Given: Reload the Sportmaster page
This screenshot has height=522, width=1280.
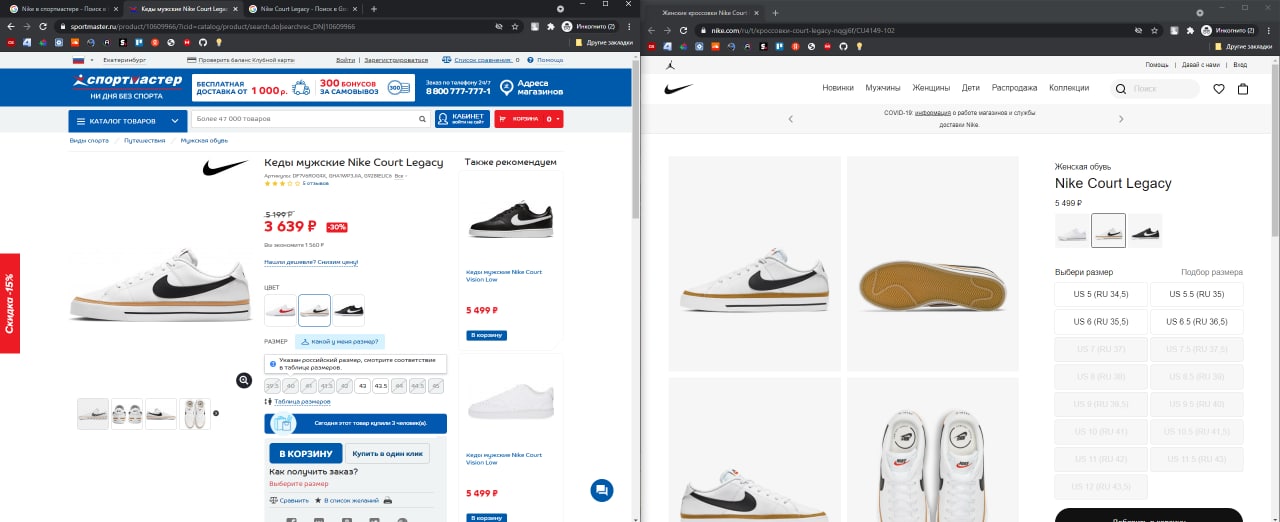Looking at the screenshot, I should click(x=43, y=26).
